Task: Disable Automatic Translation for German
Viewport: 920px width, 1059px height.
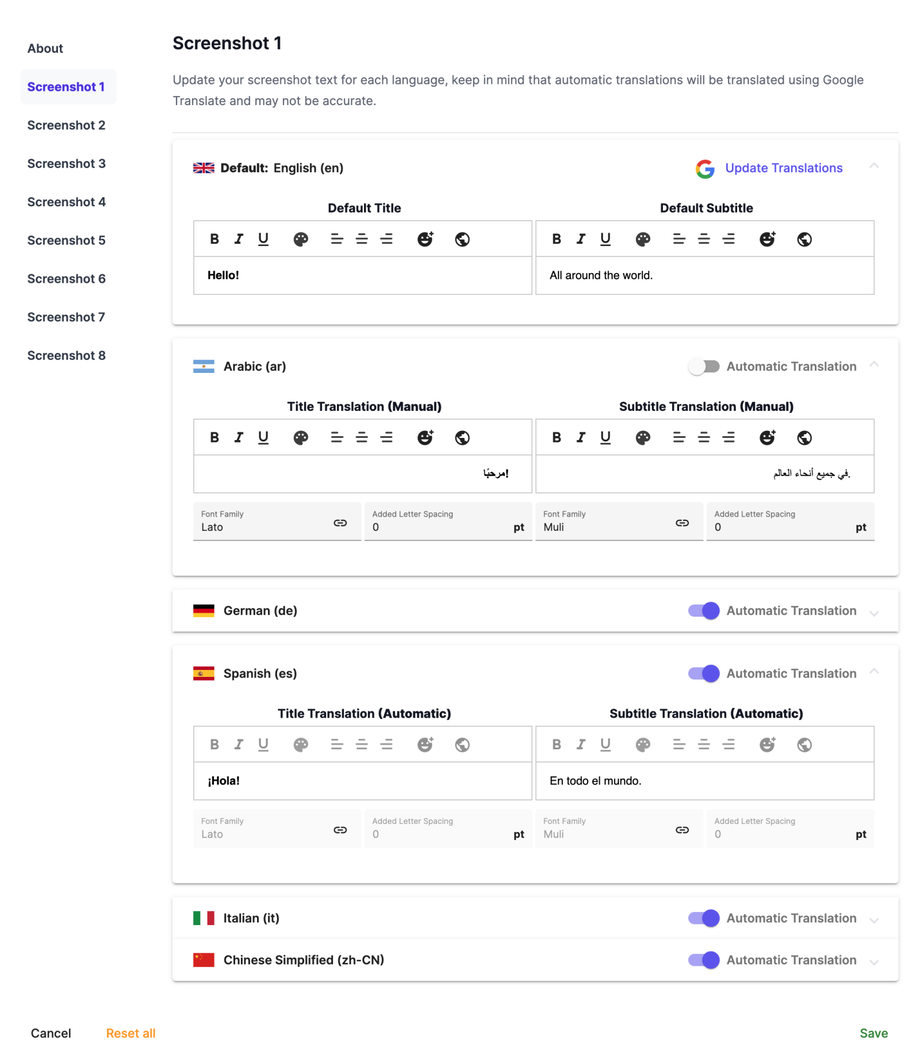Action: (703, 611)
